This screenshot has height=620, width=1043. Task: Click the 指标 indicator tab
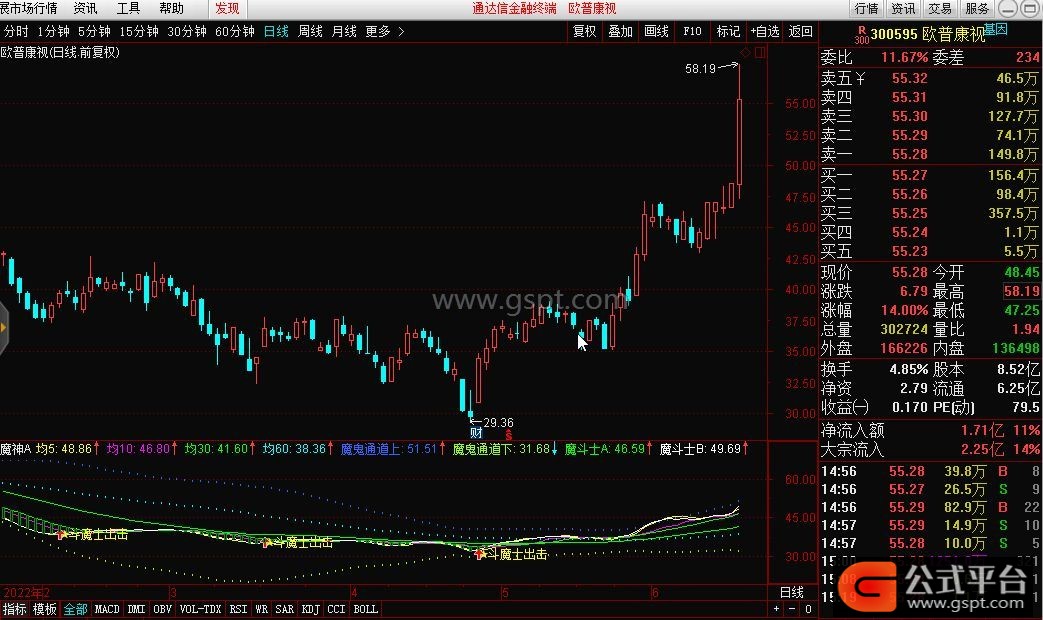(15, 609)
